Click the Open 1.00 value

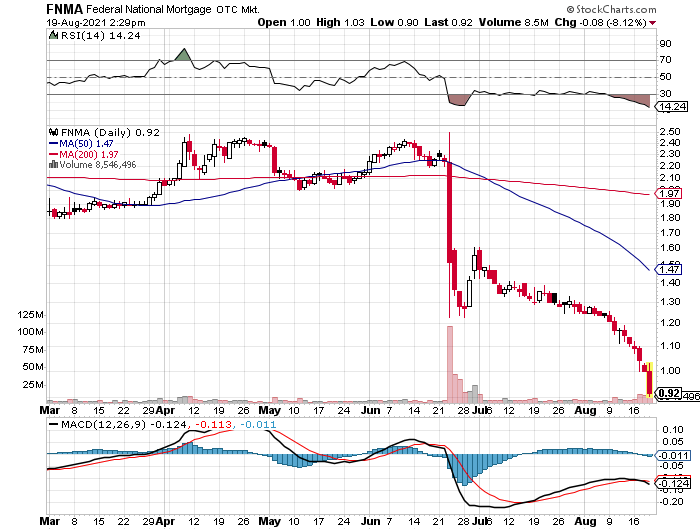tap(284, 22)
